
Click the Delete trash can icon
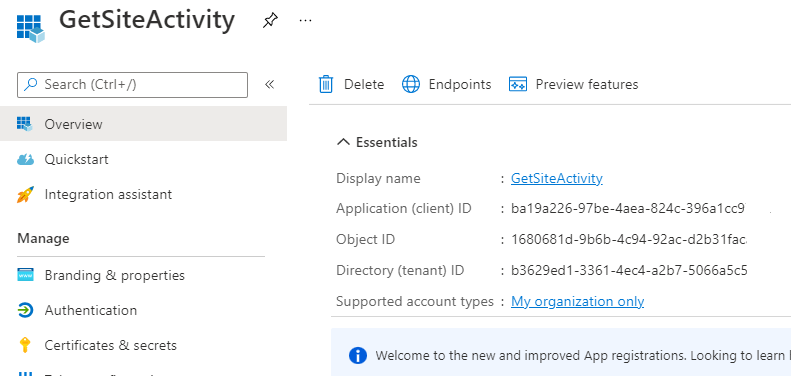[x=326, y=84]
